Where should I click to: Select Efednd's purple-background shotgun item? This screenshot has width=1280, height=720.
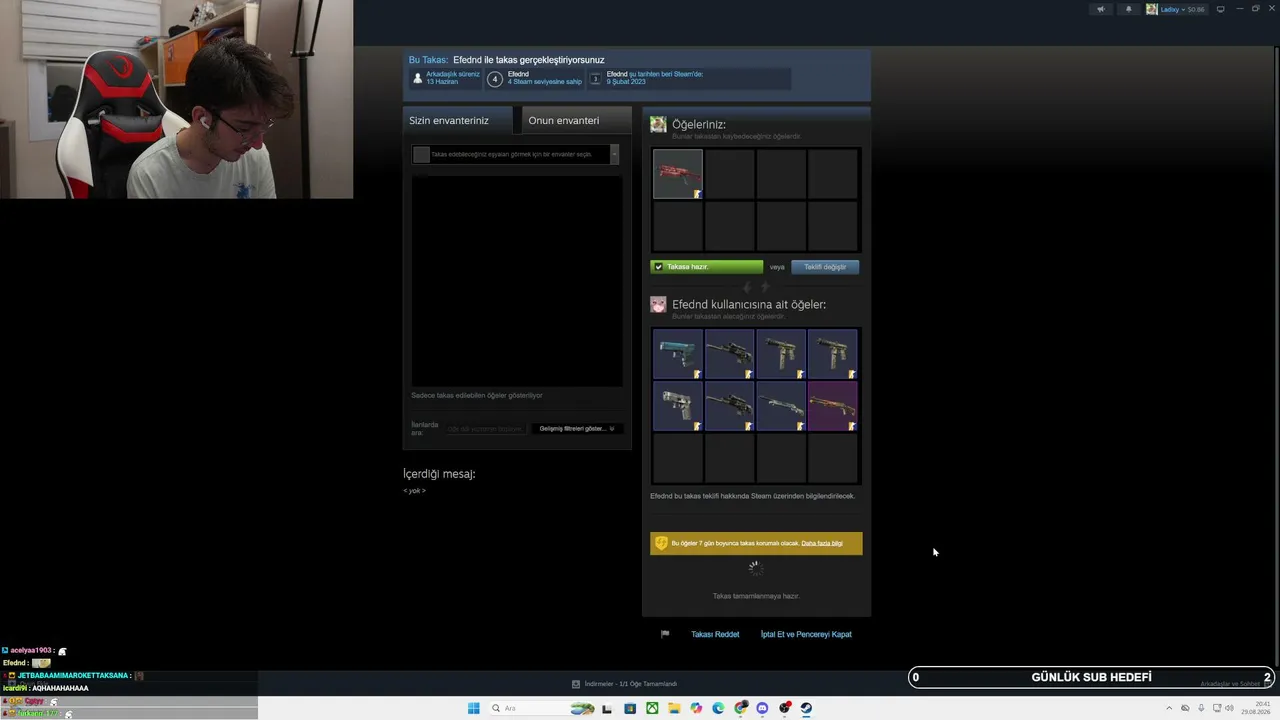coord(833,406)
